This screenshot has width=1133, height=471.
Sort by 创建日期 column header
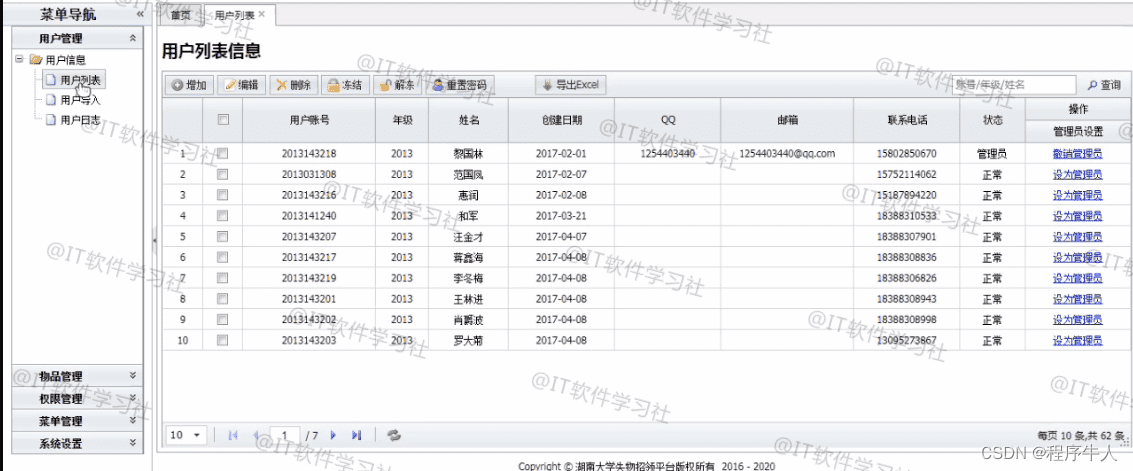click(x=561, y=120)
